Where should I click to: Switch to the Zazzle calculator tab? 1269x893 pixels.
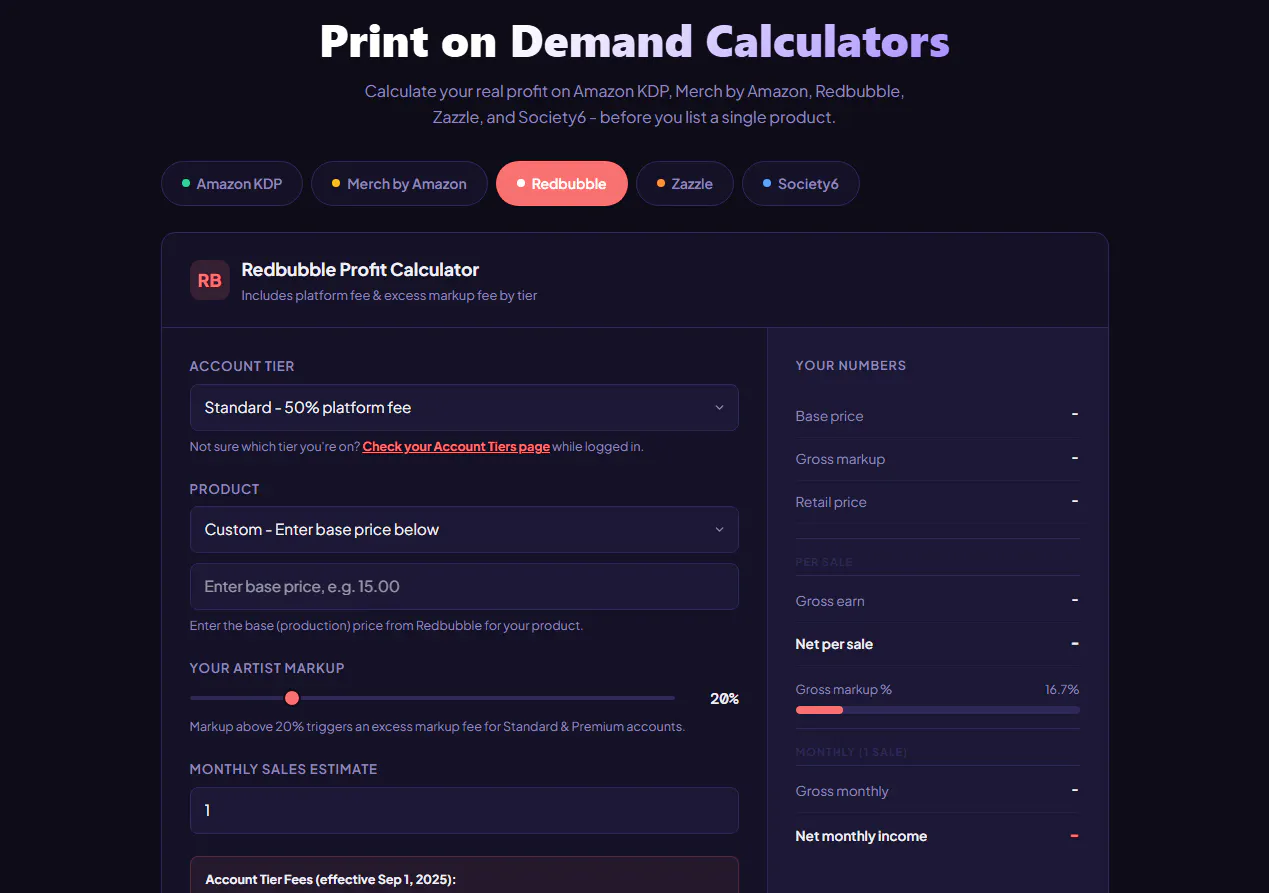pos(685,184)
